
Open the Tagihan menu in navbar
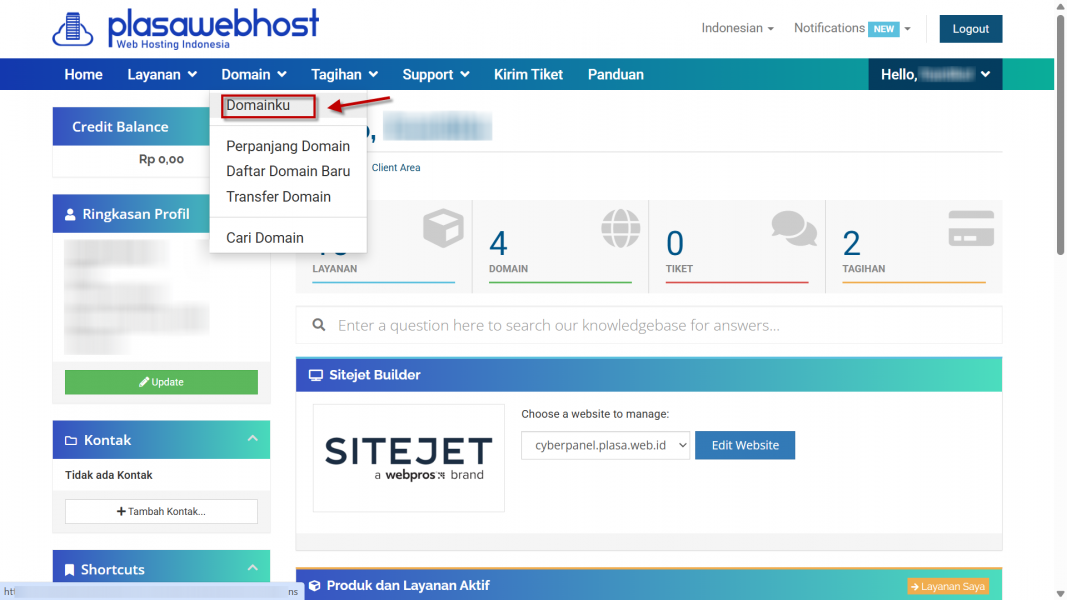[x=344, y=74]
